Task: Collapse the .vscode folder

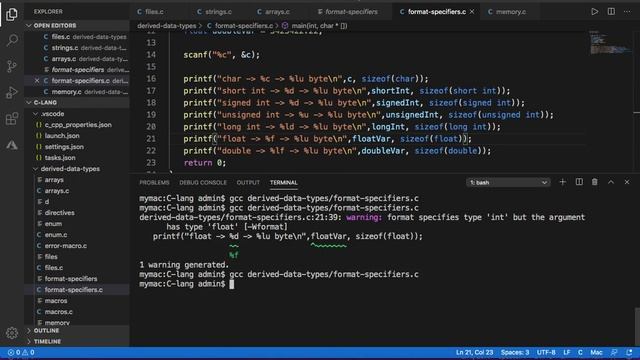Action: [77, 113]
